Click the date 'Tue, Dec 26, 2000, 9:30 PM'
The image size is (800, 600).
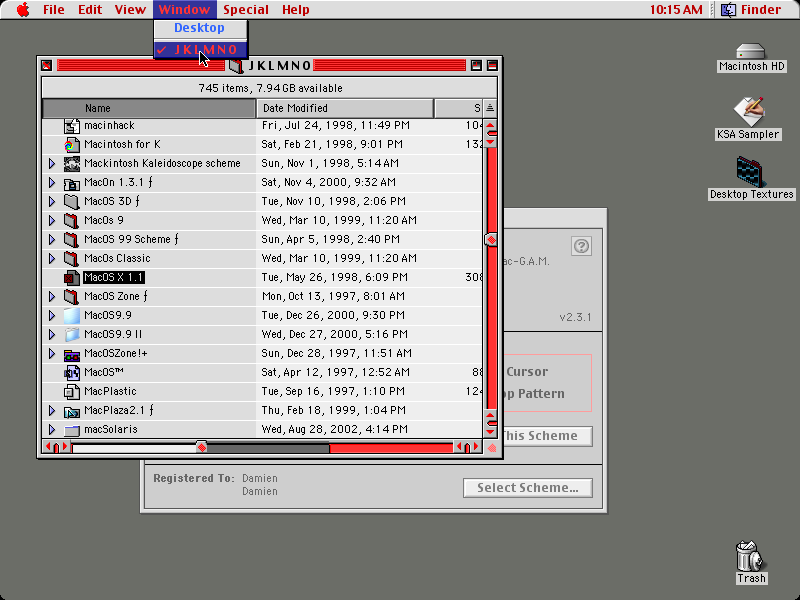333,315
